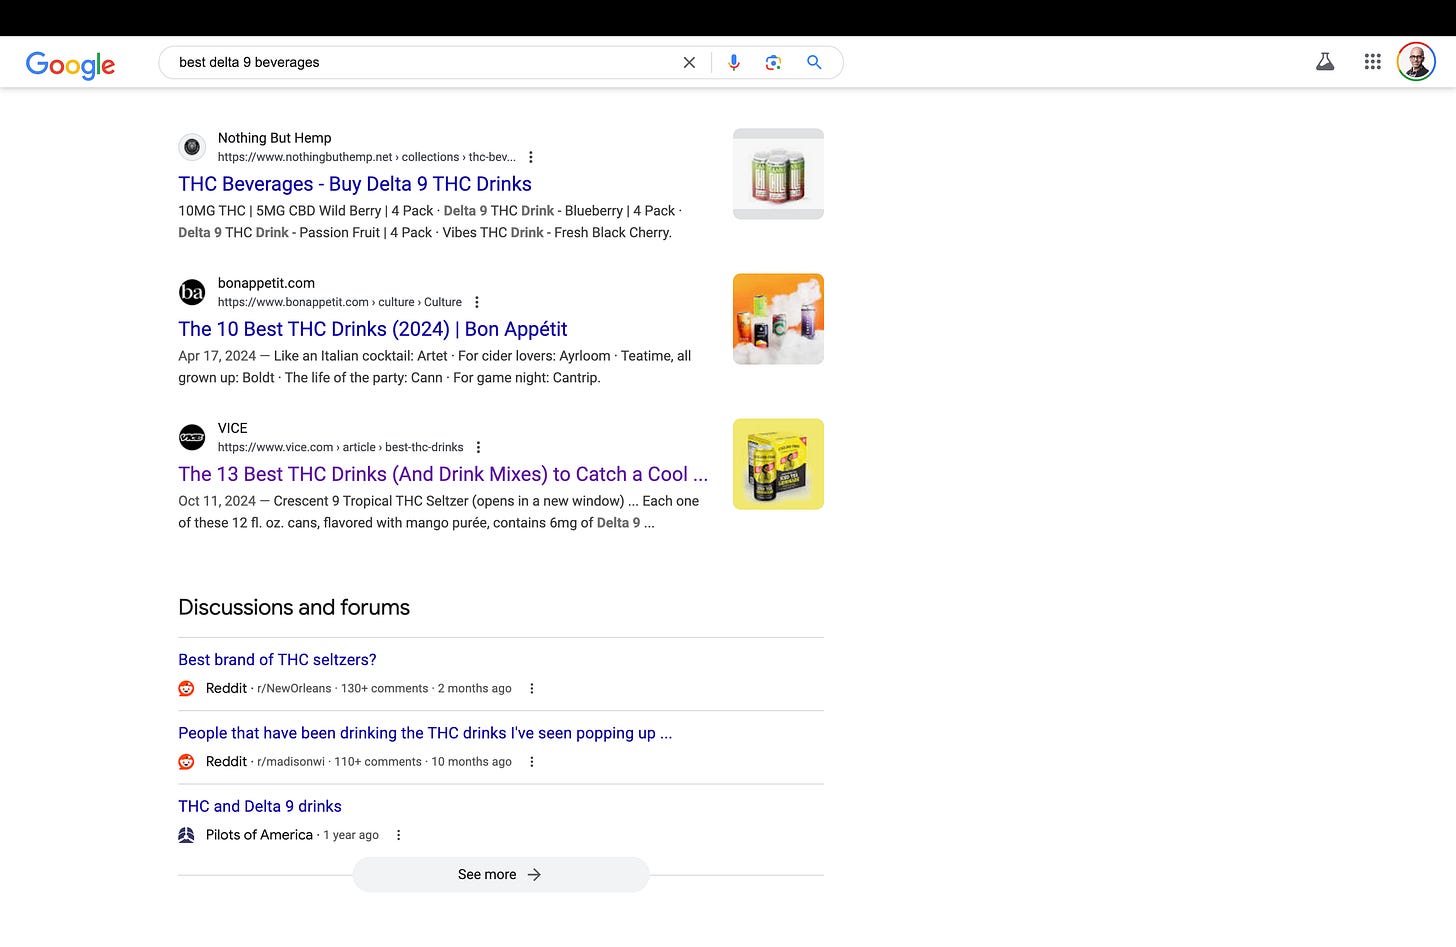
Task: Open The 10 Best THC Drinks (2024) article
Action: 373,329
